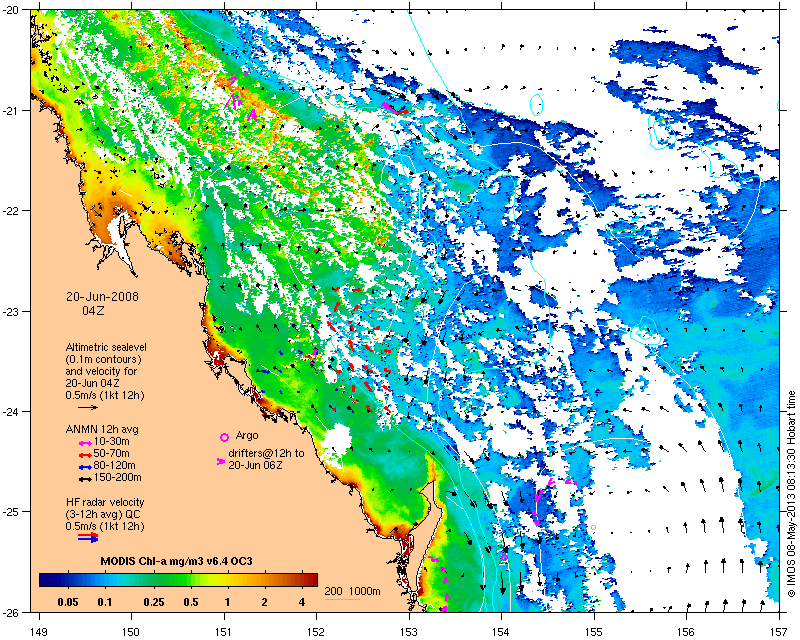
Task: Click the longitude axis label 156
Action: [x=687, y=632]
